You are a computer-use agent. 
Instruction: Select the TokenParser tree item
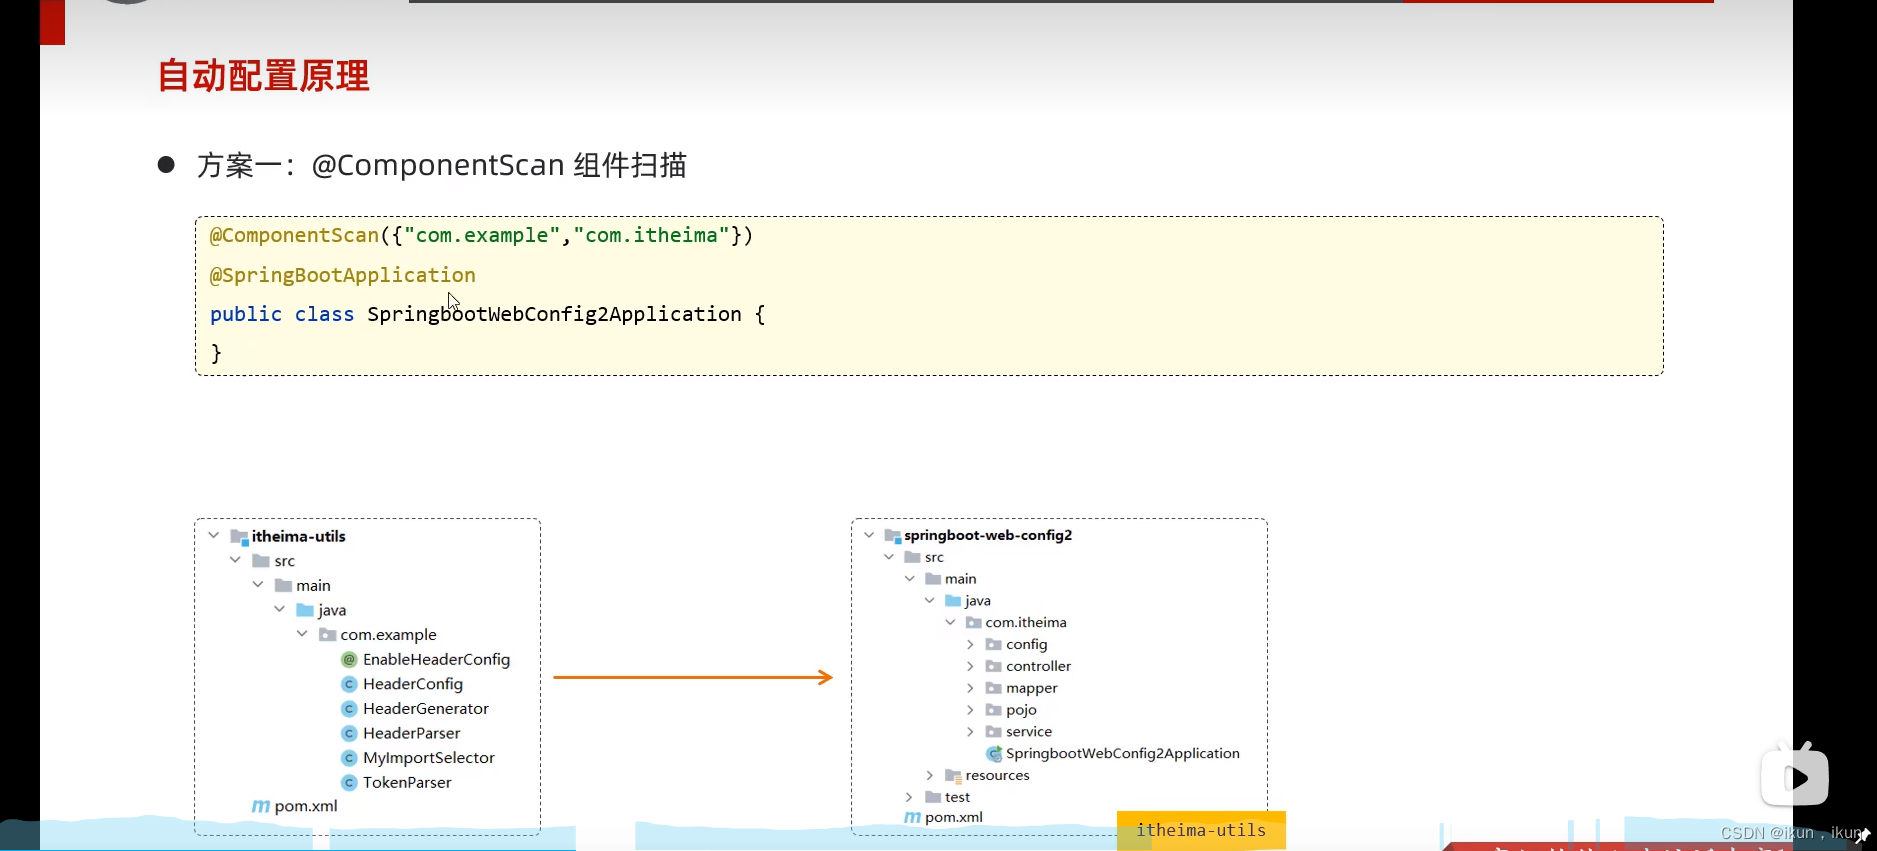(396, 782)
